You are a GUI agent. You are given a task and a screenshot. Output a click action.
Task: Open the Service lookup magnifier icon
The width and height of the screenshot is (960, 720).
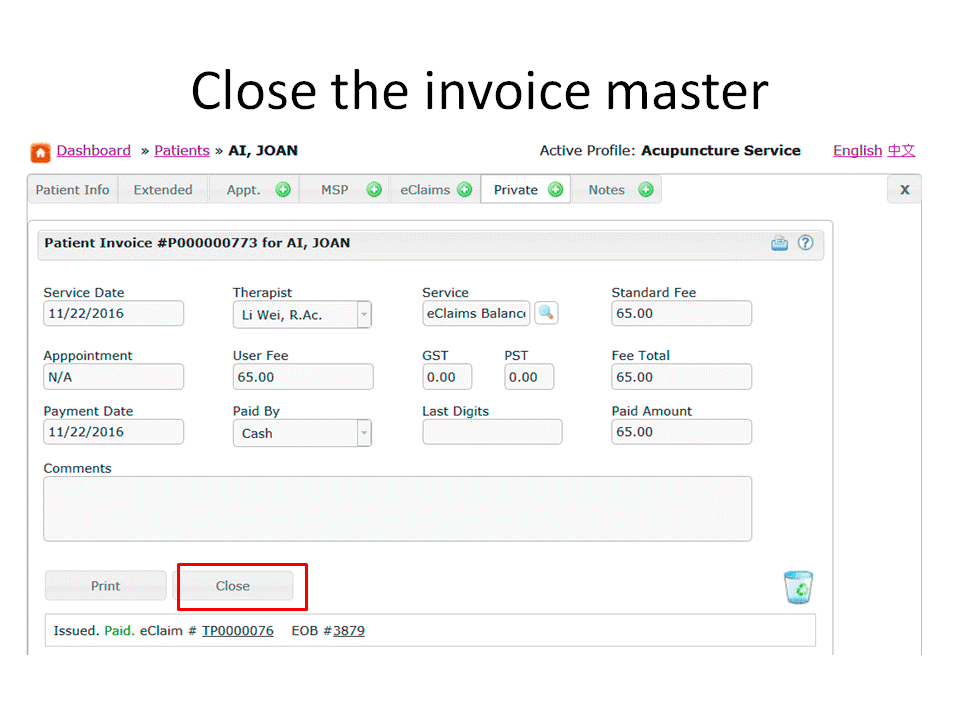545,313
